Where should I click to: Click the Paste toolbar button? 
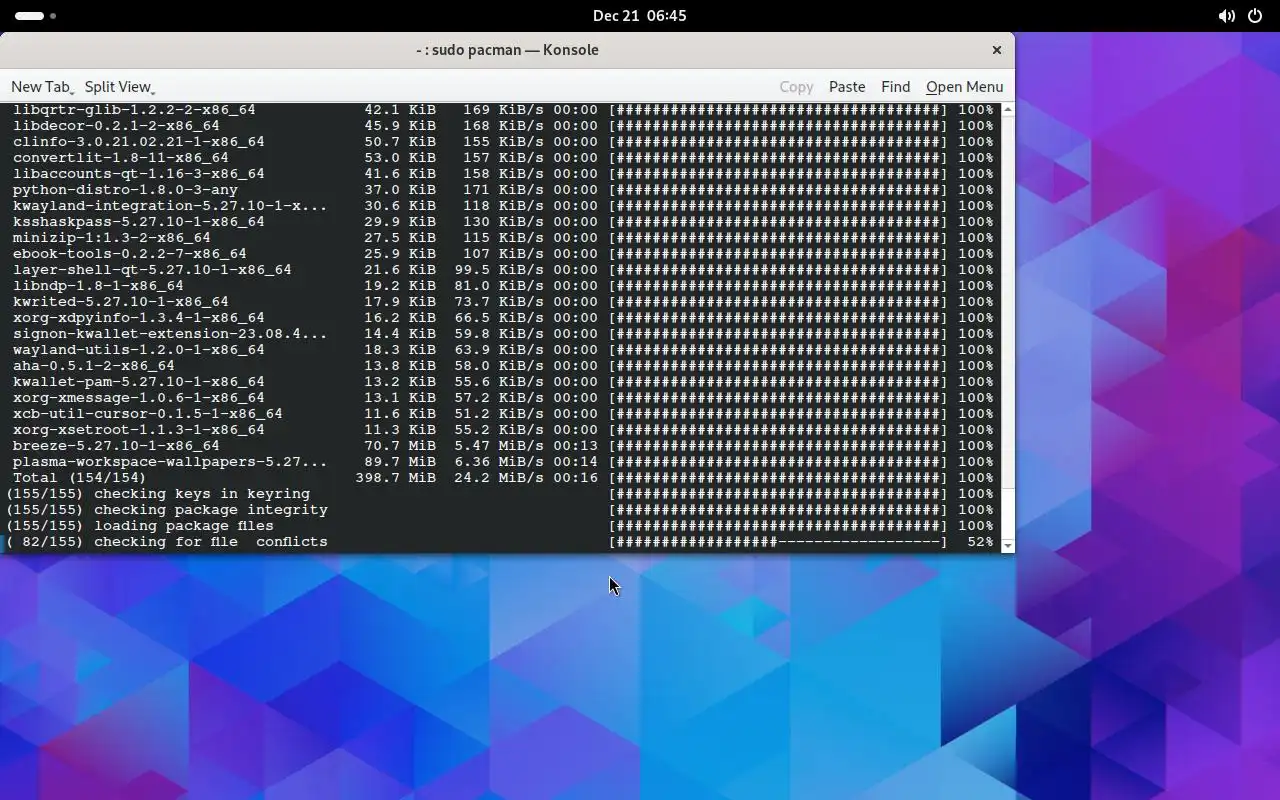coord(847,87)
